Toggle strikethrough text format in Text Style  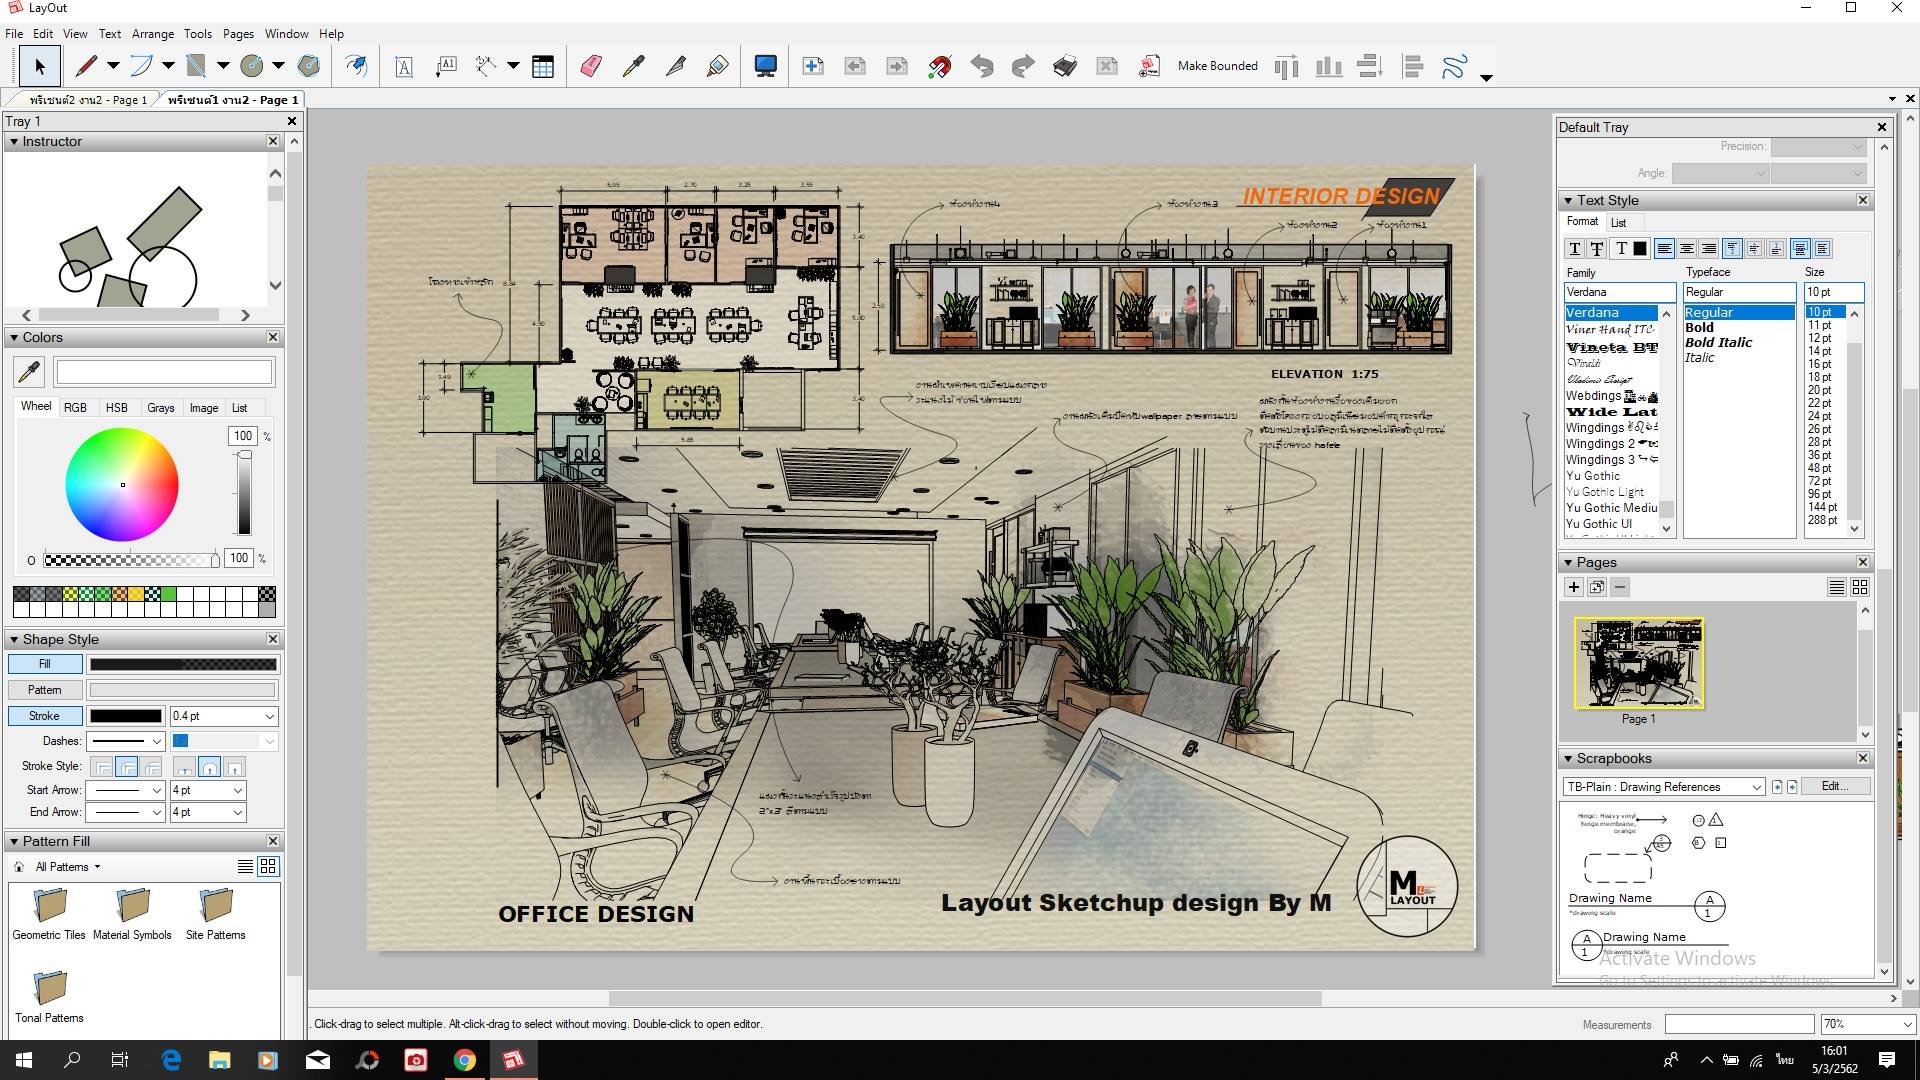(x=1597, y=249)
